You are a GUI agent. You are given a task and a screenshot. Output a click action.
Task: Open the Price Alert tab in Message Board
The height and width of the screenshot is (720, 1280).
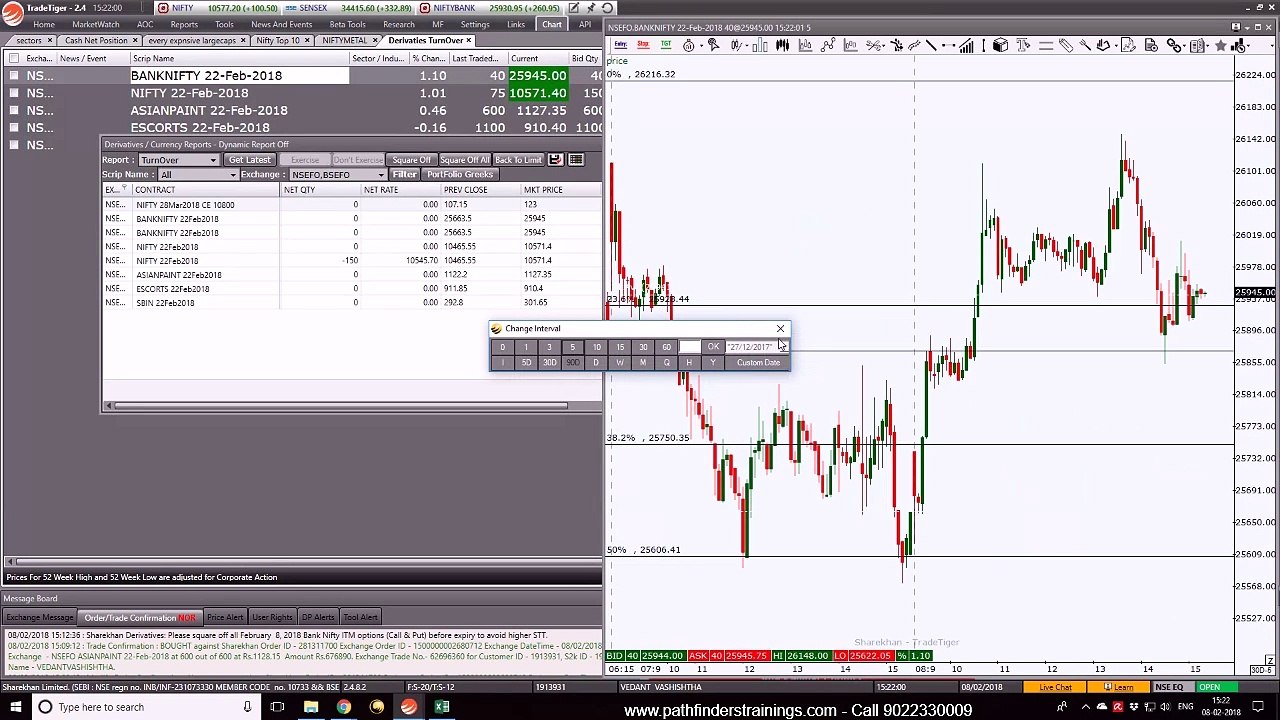(x=225, y=618)
